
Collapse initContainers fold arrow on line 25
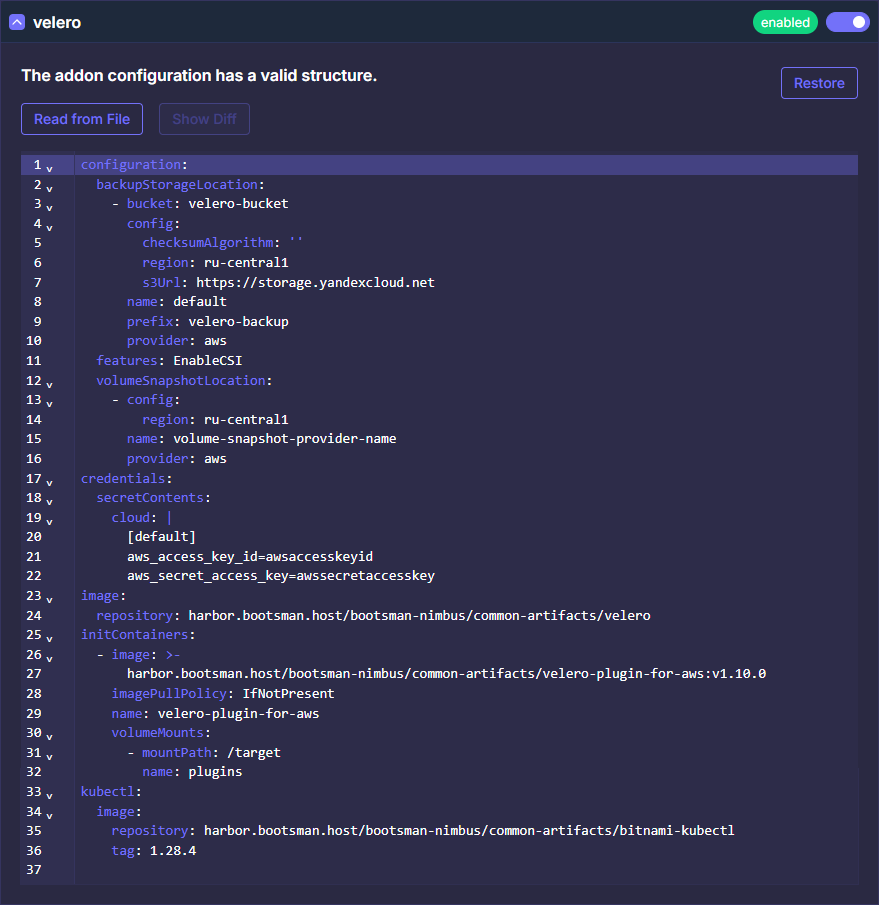coord(50,637)
